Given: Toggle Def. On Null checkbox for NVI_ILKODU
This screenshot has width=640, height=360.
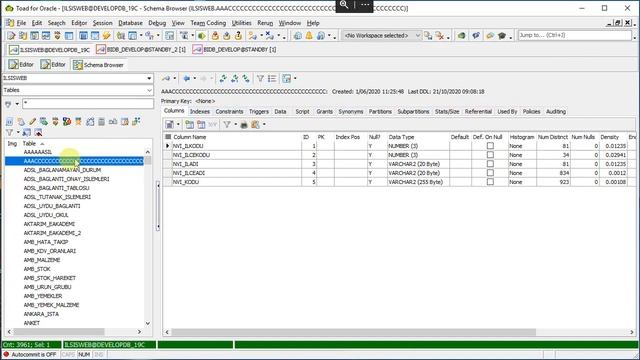Looking at the screenshot, I should 490,146.
